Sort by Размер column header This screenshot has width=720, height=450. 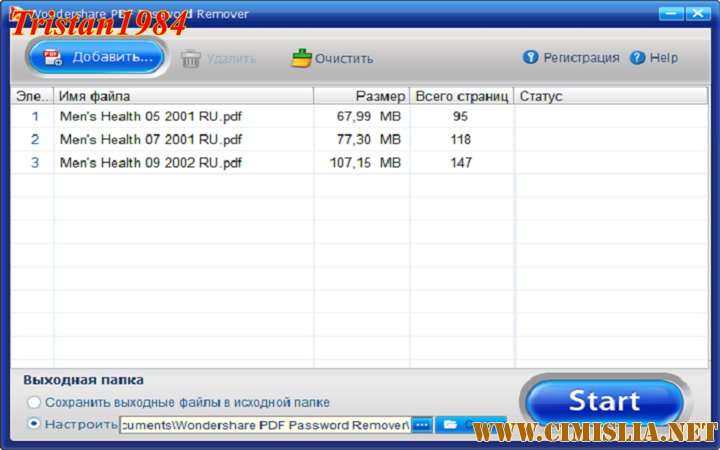(361, 96)
